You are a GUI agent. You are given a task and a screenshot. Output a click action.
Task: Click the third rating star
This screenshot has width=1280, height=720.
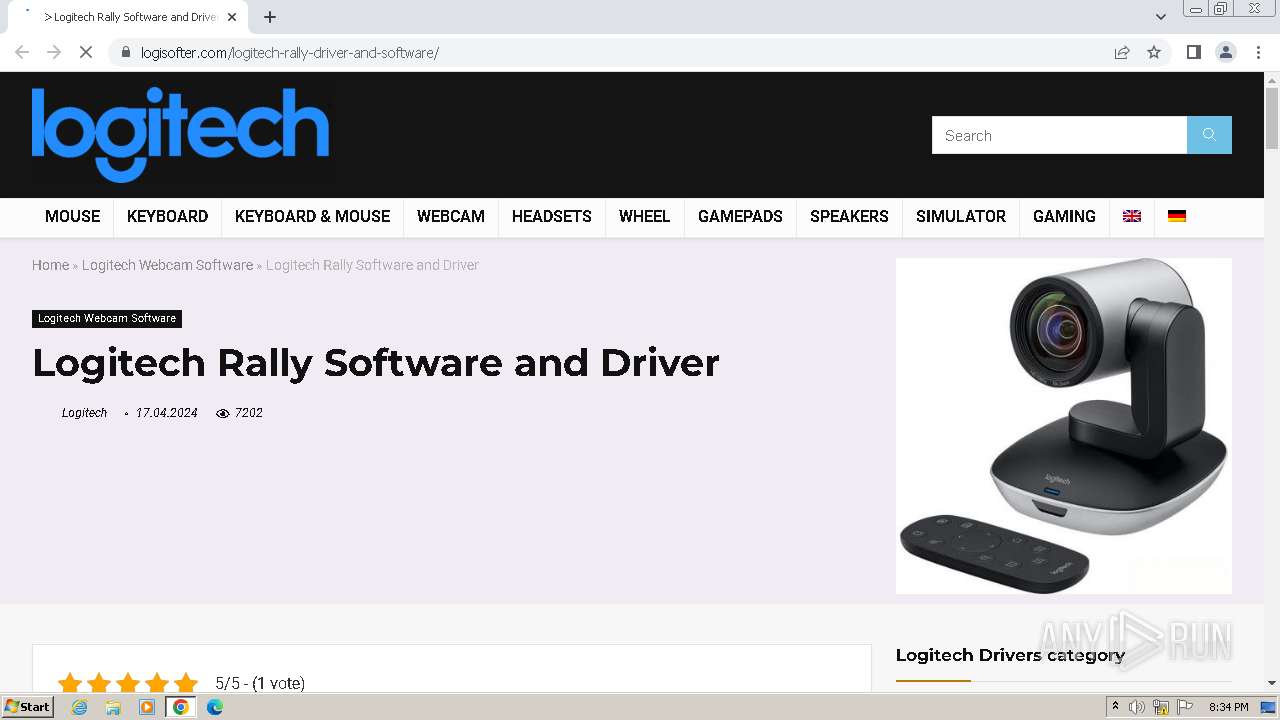(128, 684)
